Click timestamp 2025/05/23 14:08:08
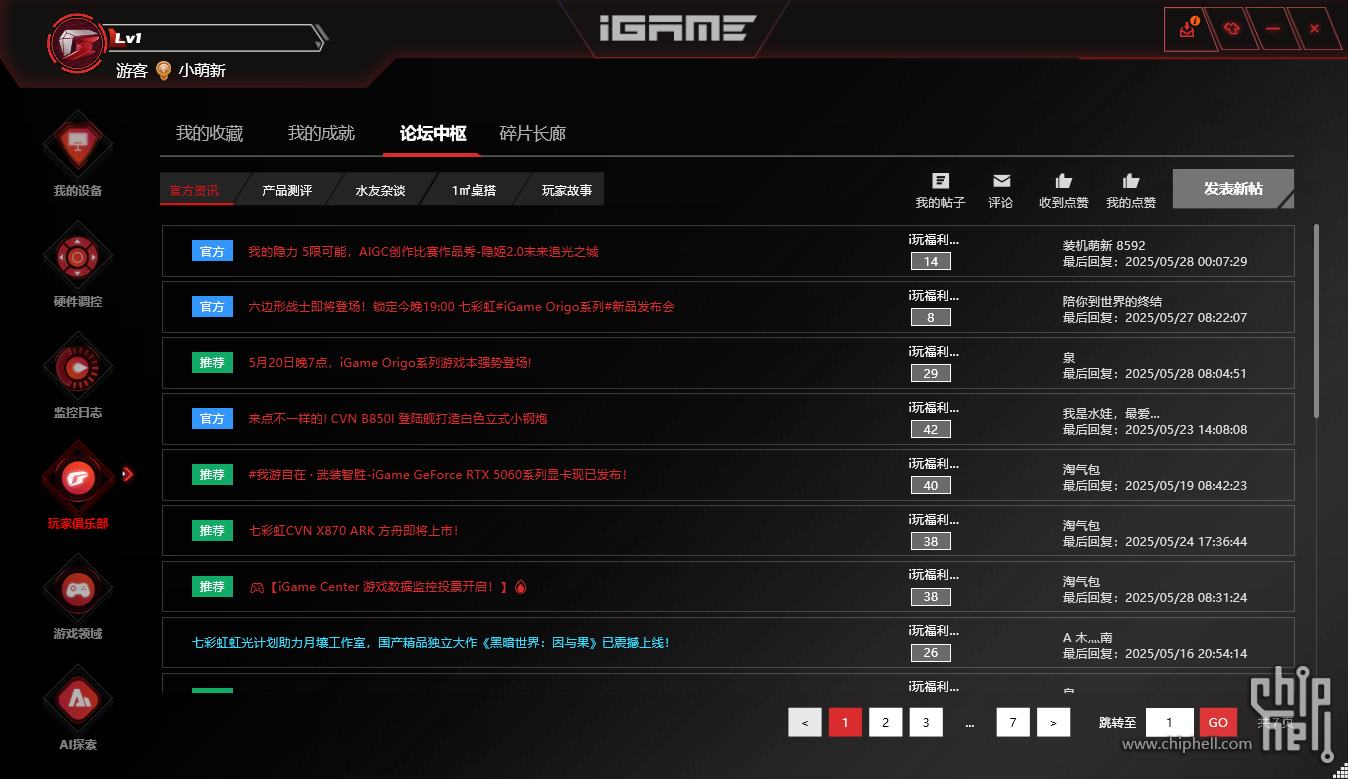 point(1186,429)
